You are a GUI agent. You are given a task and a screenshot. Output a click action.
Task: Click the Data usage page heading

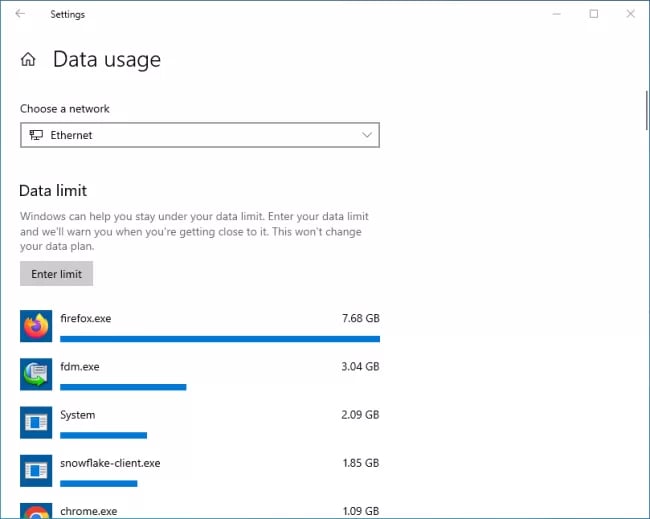107,59
